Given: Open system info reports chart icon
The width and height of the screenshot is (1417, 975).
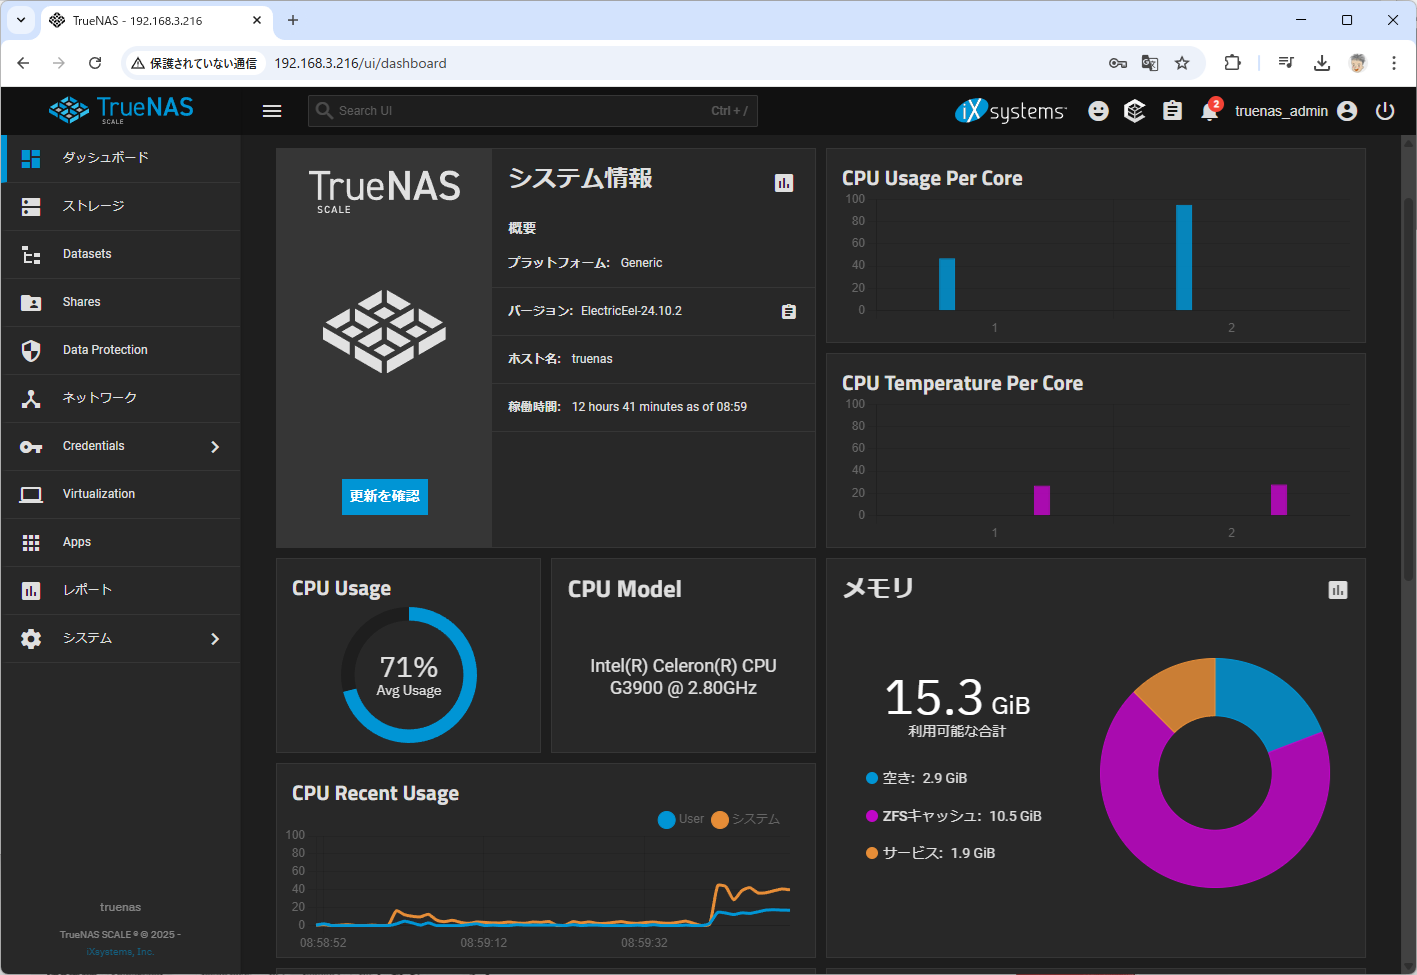Looking at the screenshot, I should [x=784, y=182].
